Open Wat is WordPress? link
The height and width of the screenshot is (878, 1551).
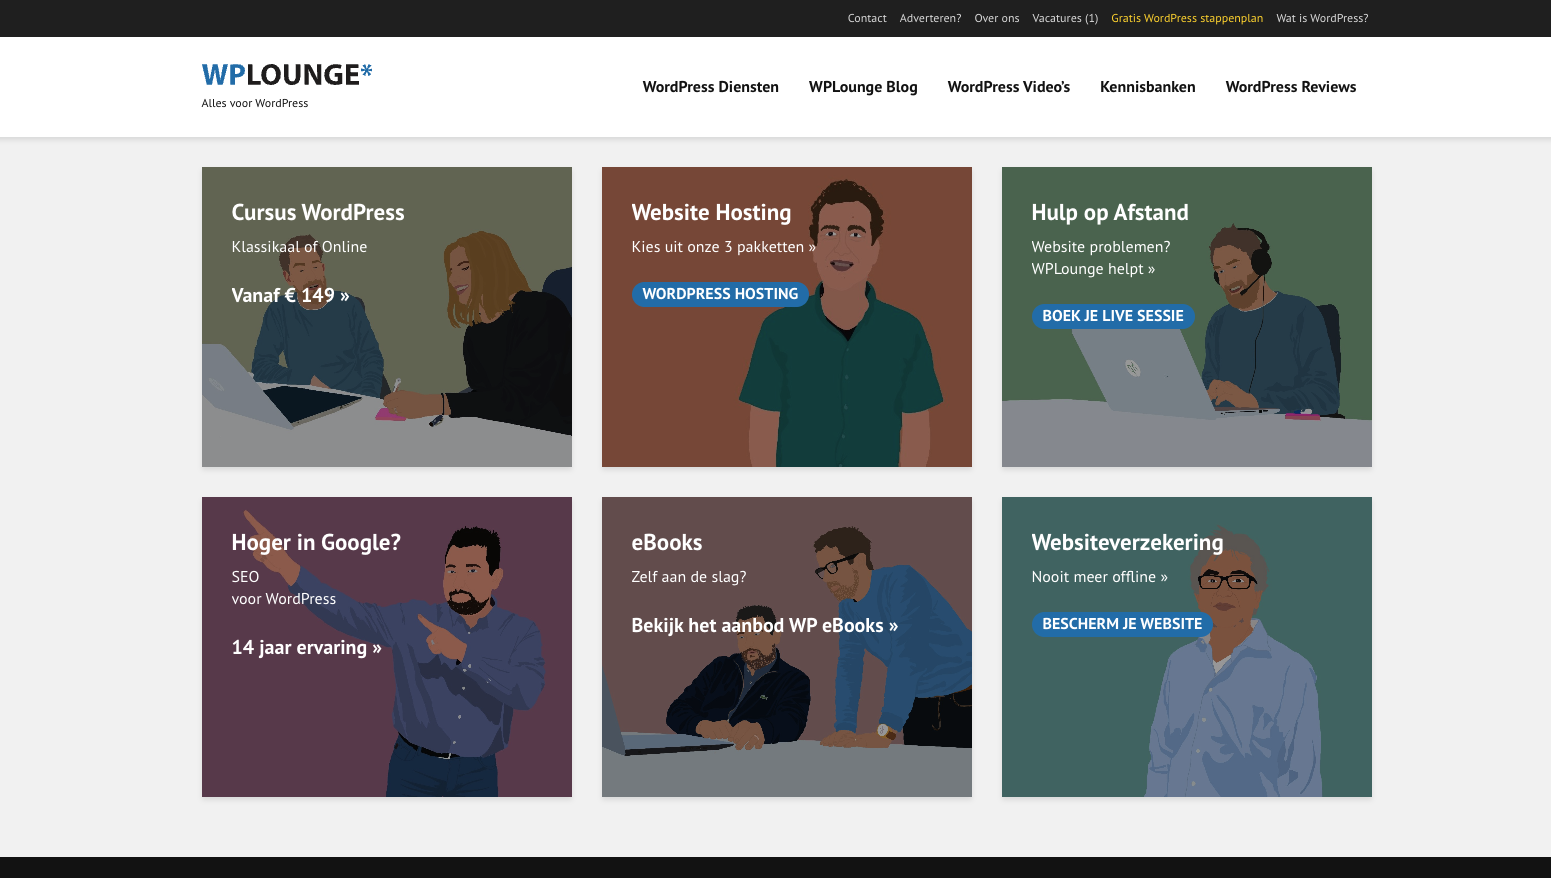(1322, 18)
